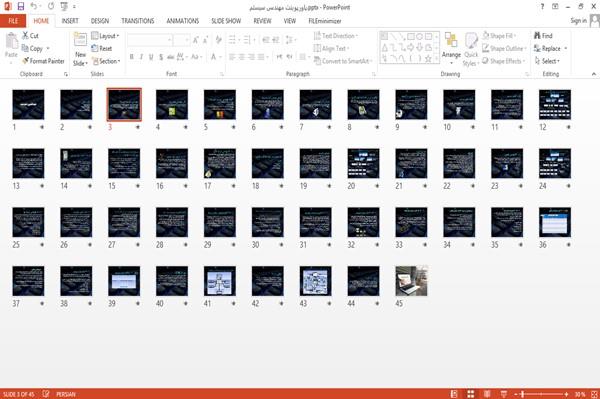
Task: Open the FILEminimizer tab
Action: tap(324, 21)
